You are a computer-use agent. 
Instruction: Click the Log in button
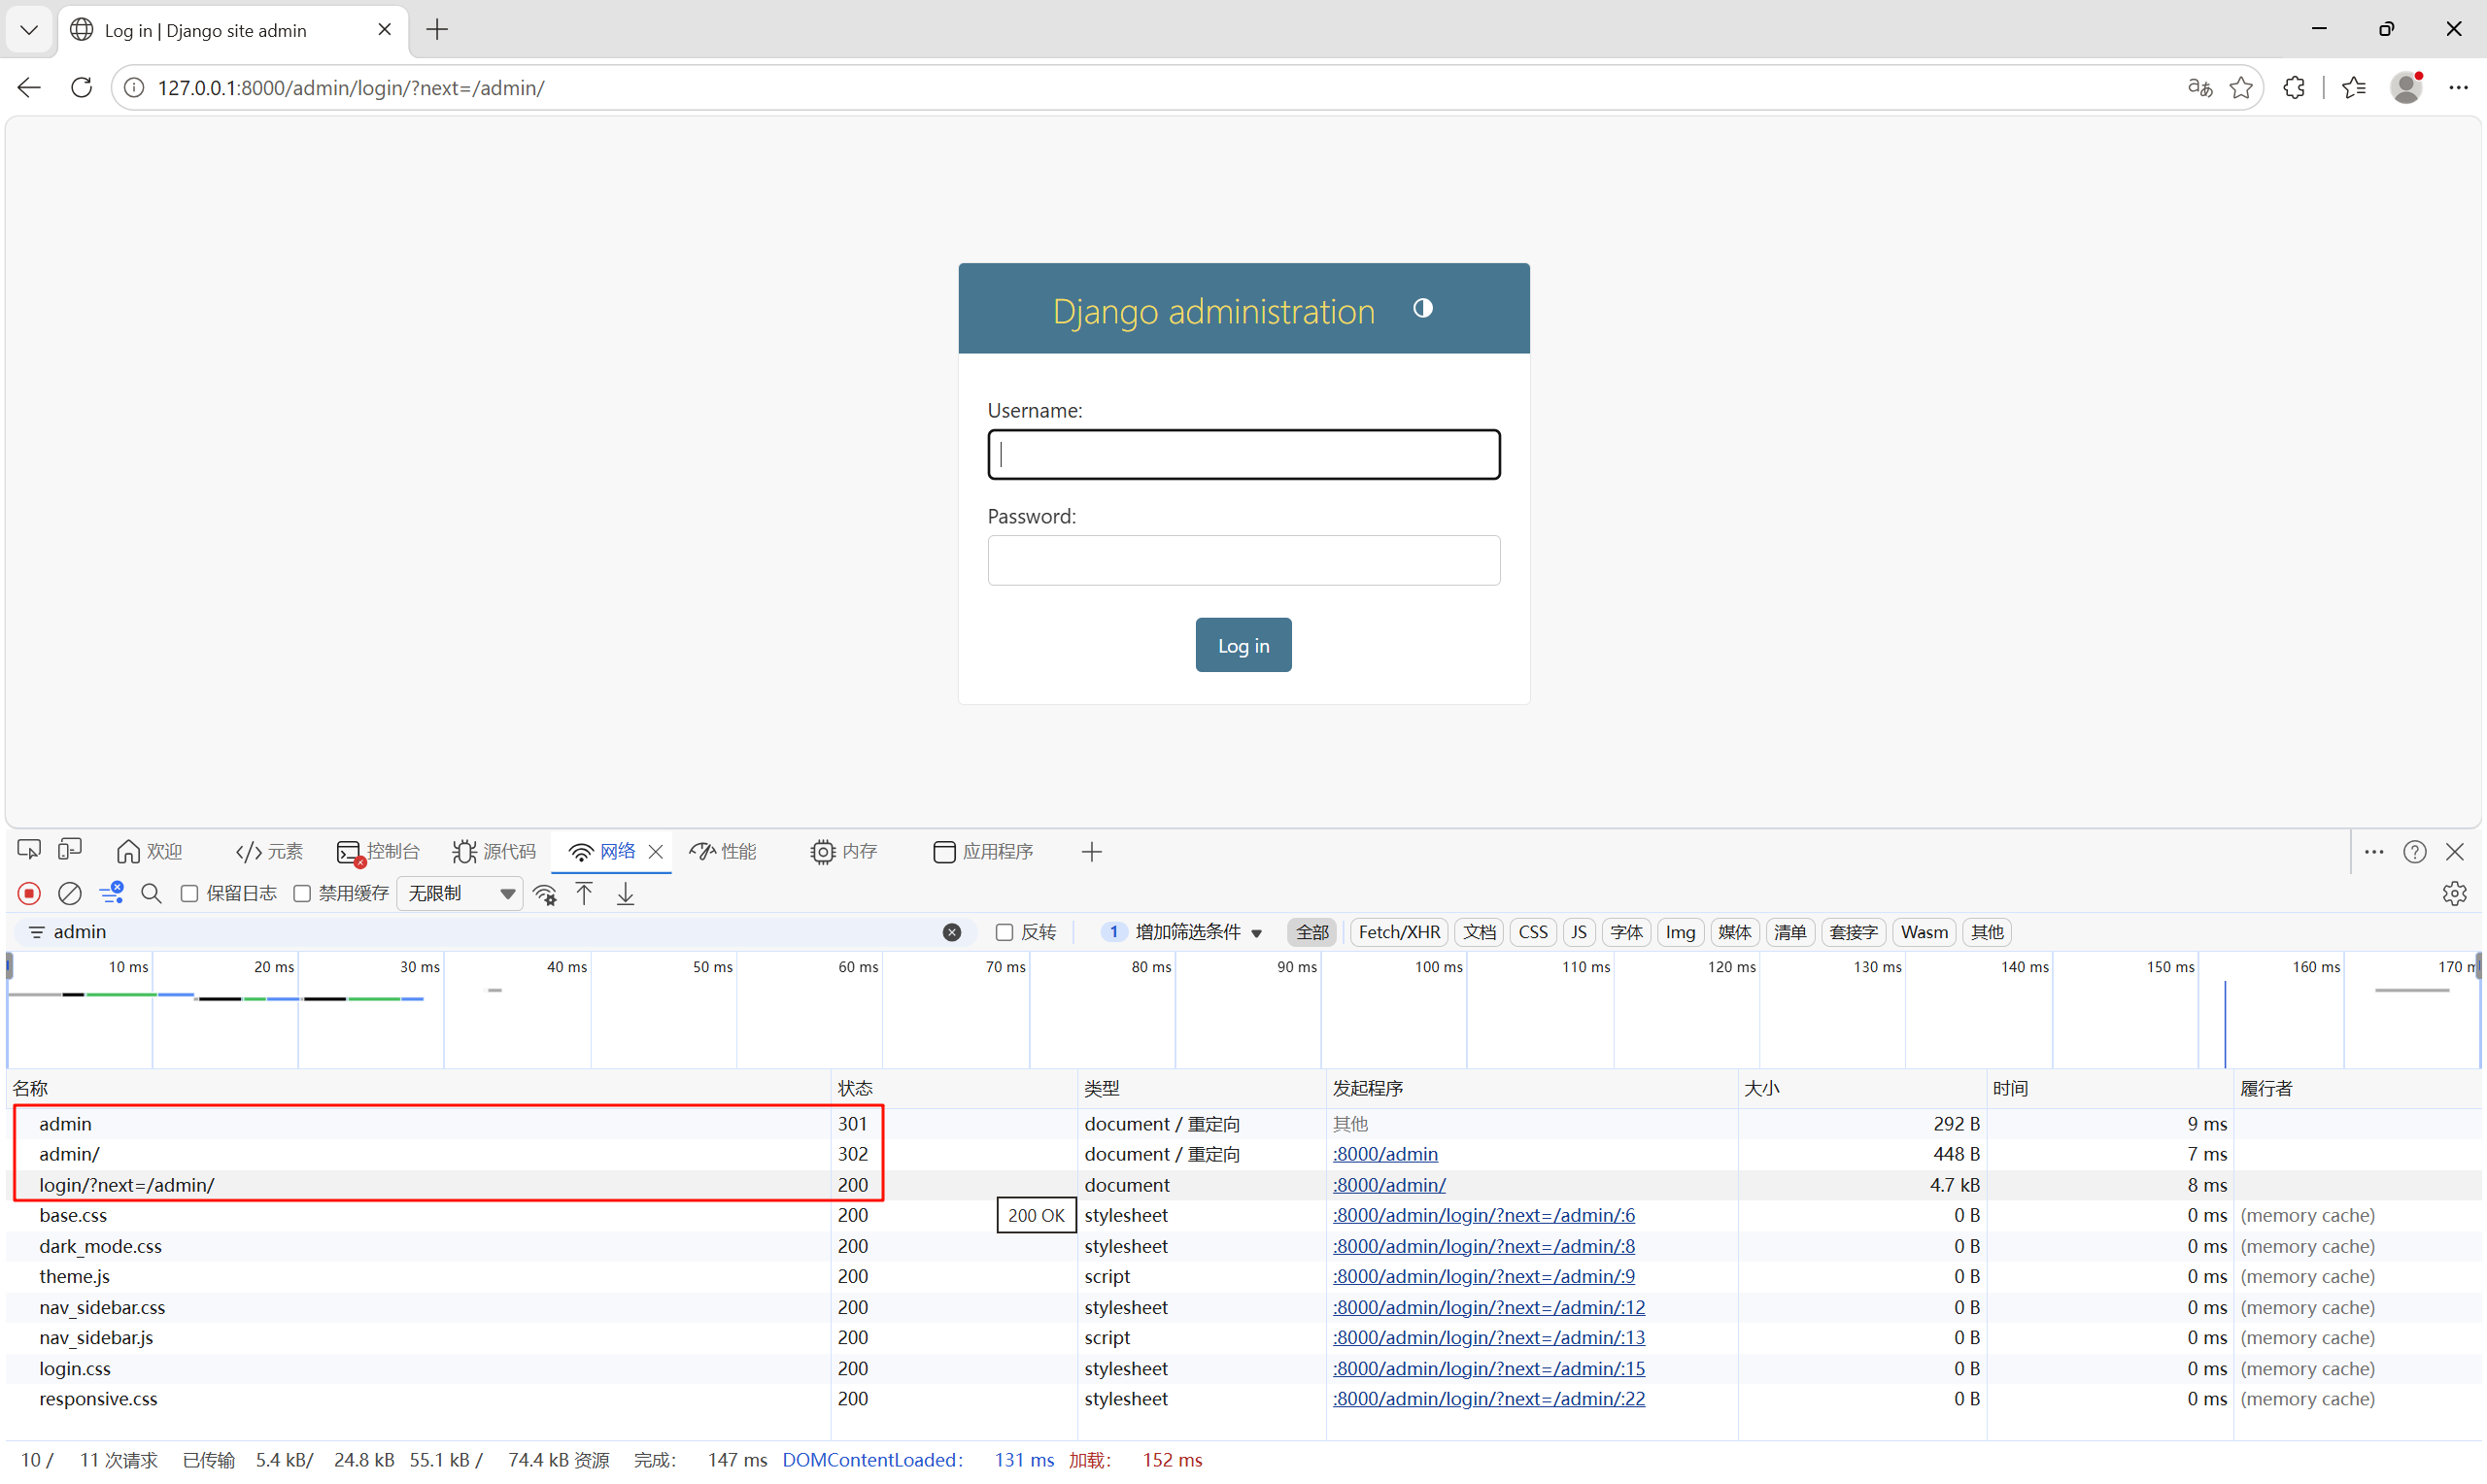click(x=1243, y=645)
